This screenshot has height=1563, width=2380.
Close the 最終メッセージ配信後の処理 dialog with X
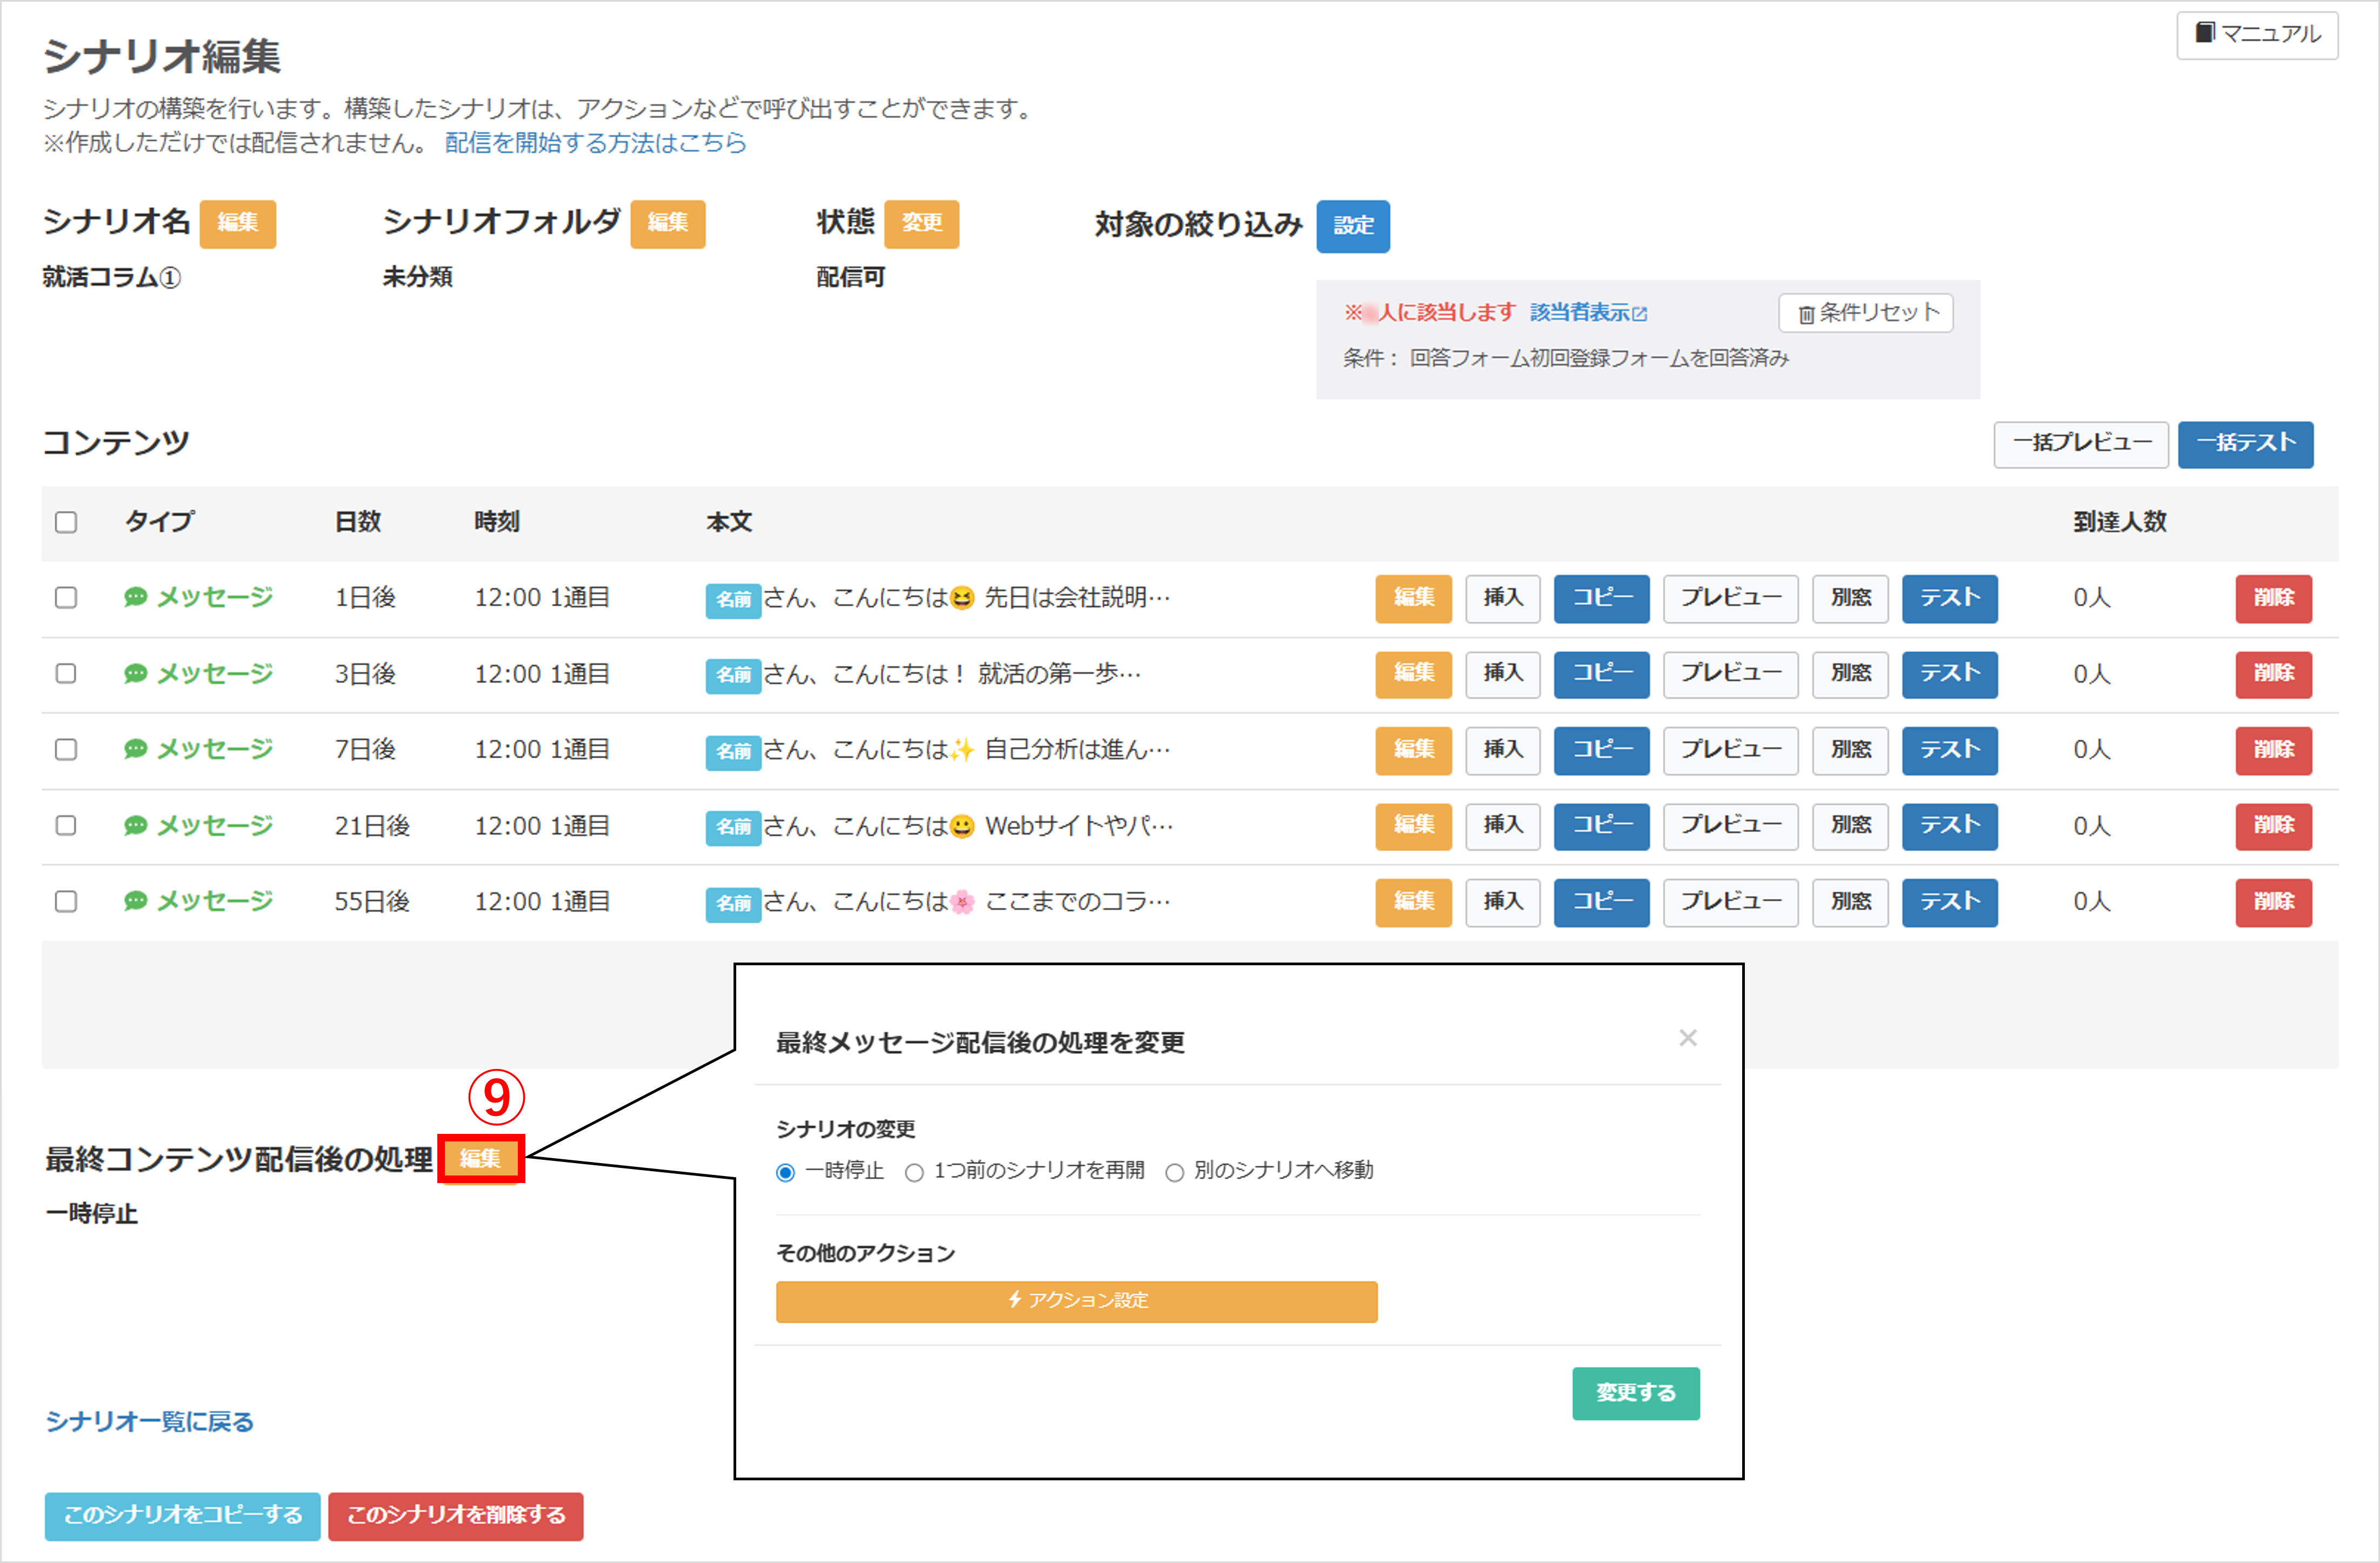1687,1038
